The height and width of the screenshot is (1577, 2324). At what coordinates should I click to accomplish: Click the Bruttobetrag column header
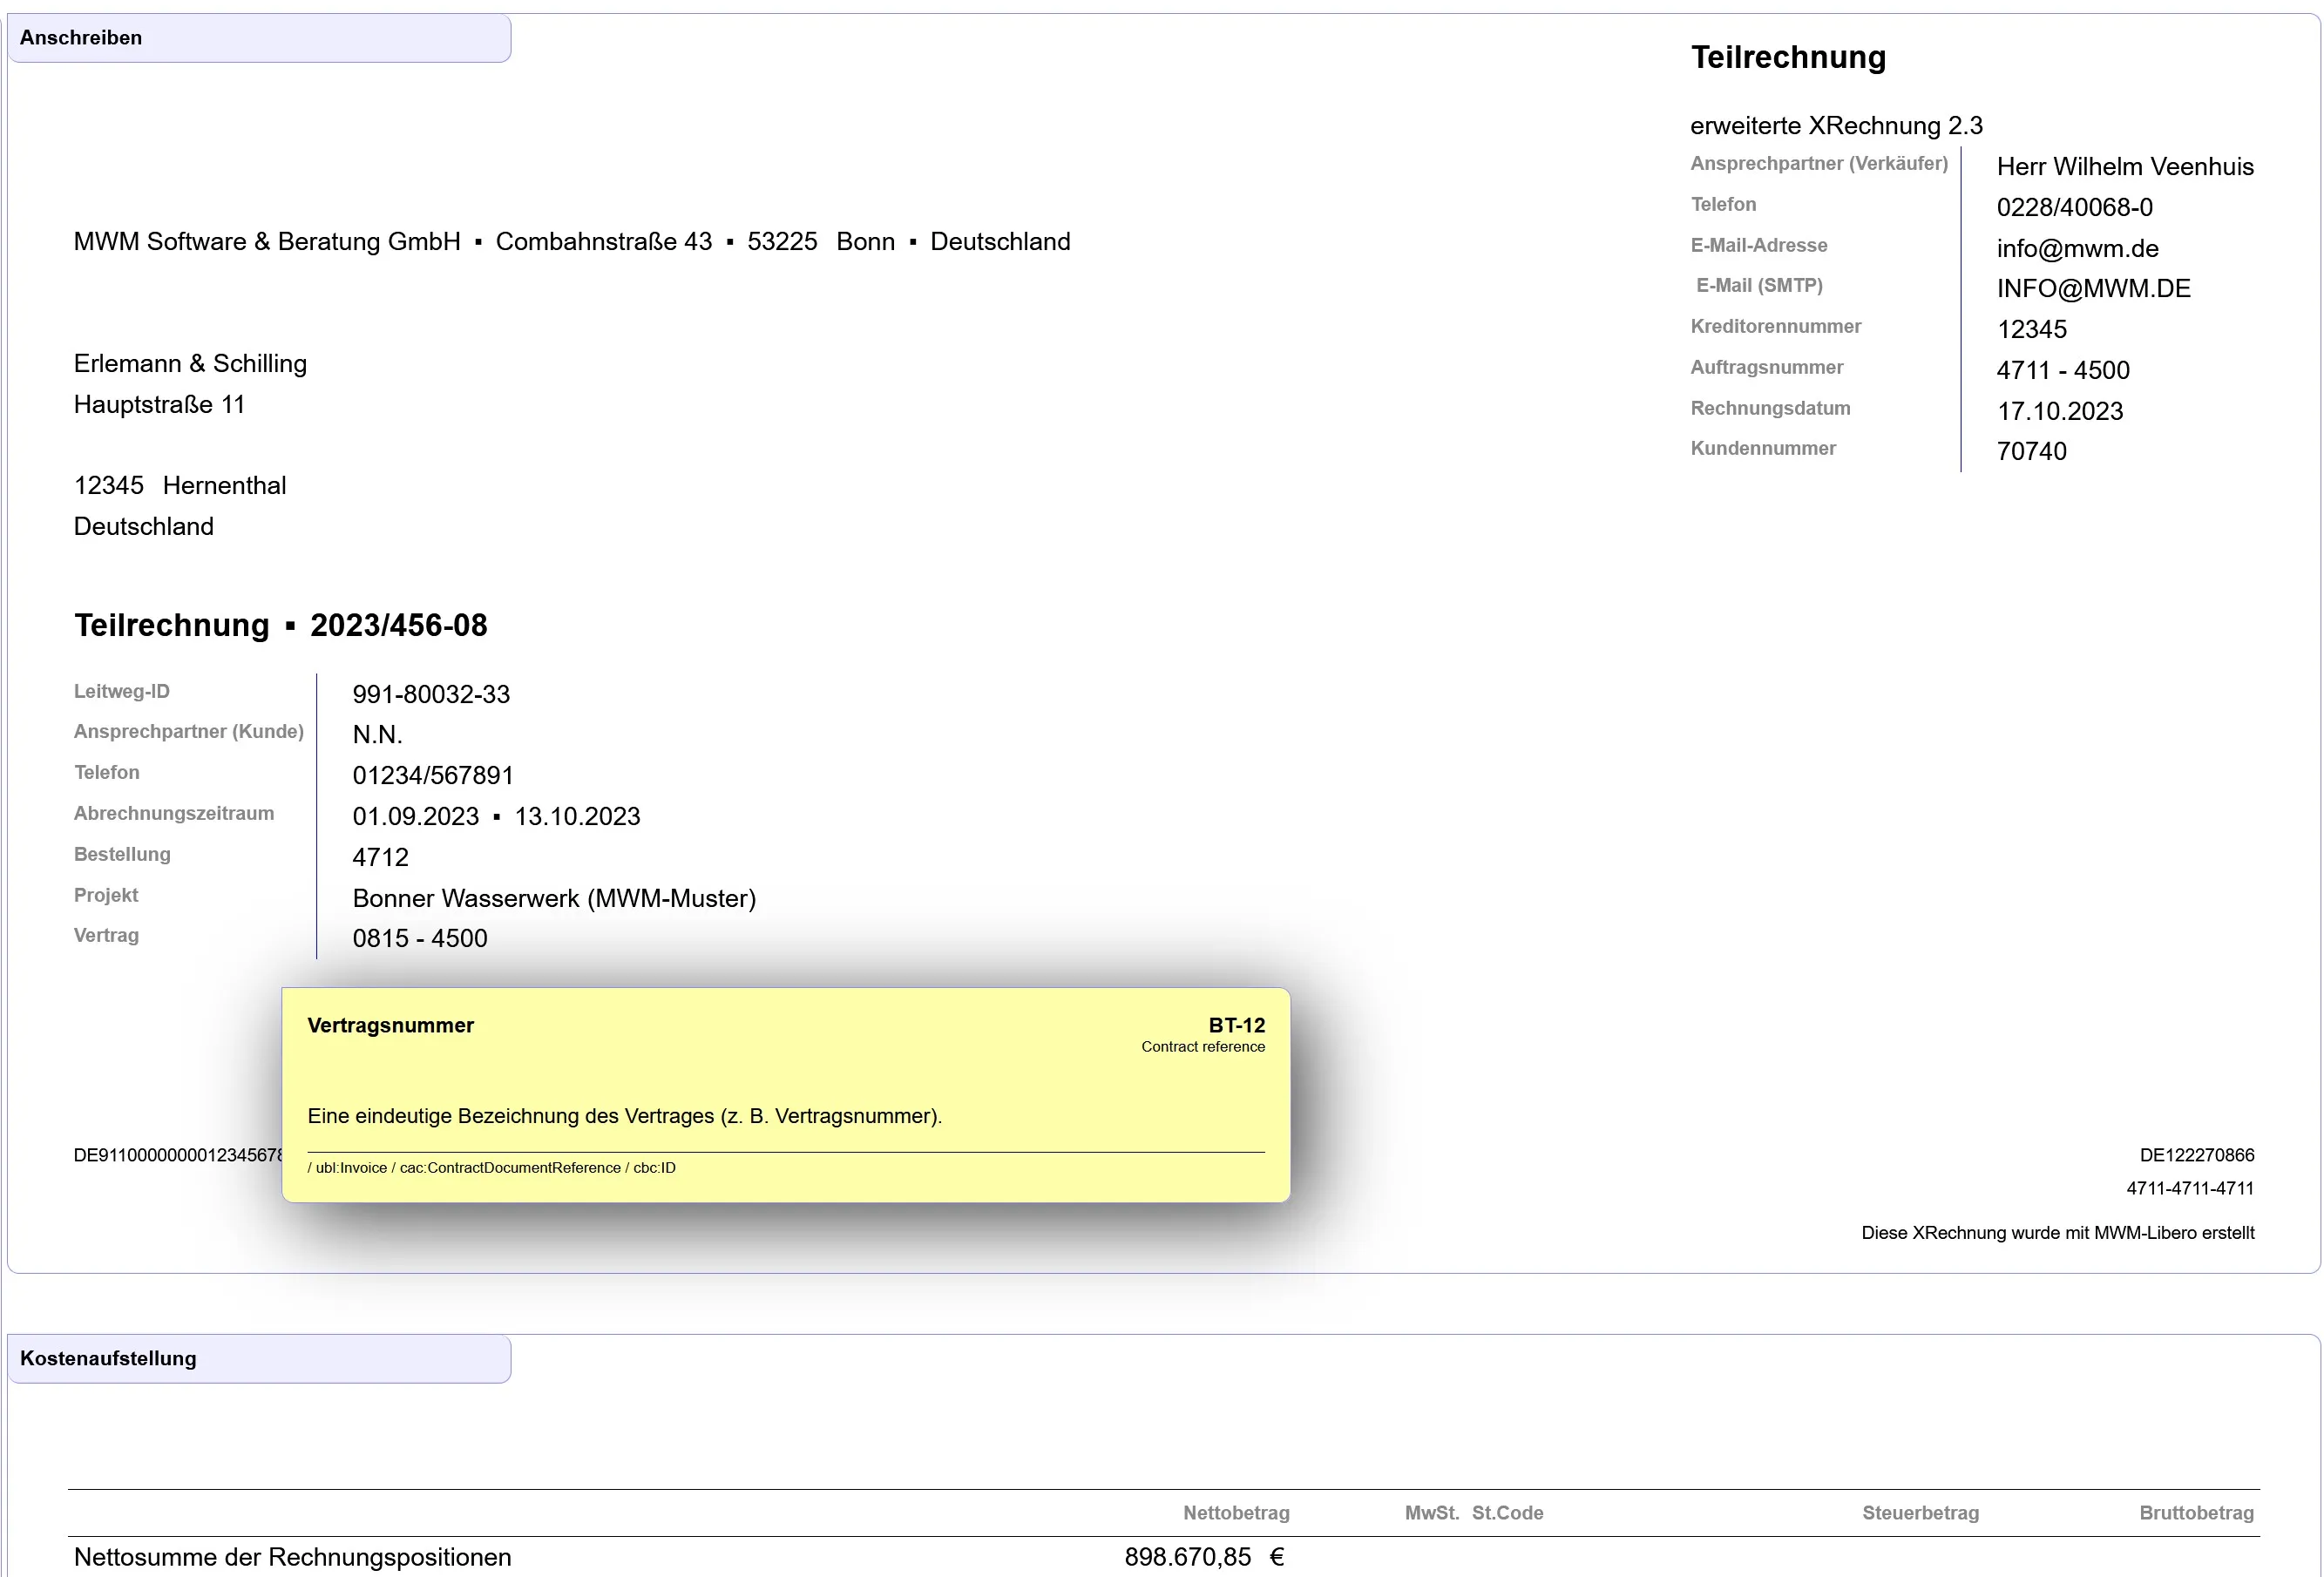pos(2197,1514)
